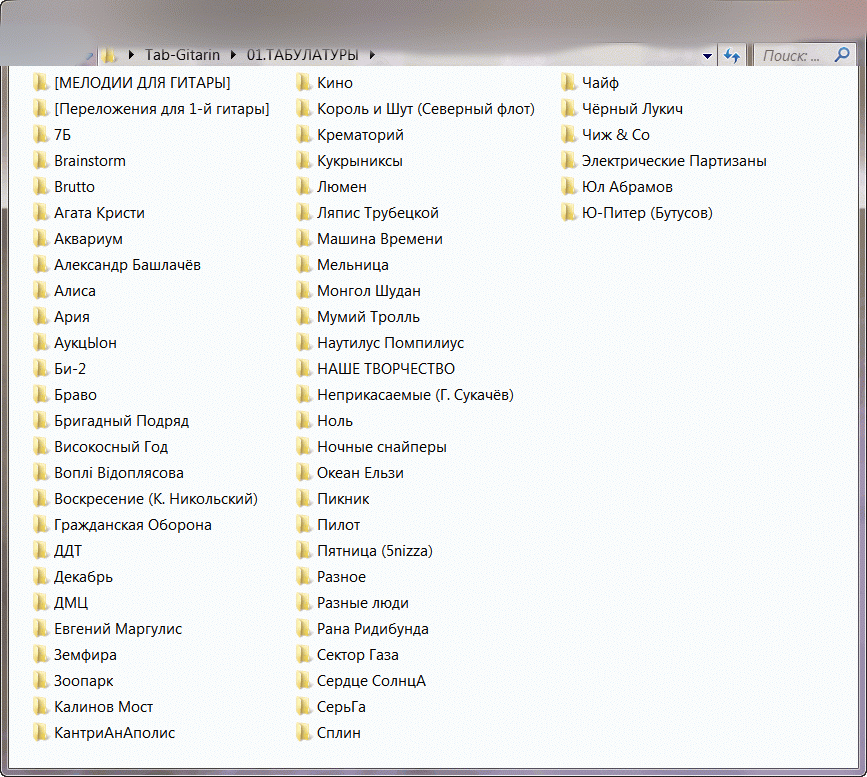Select the Декабрь folder name

(x=83, y=577)
